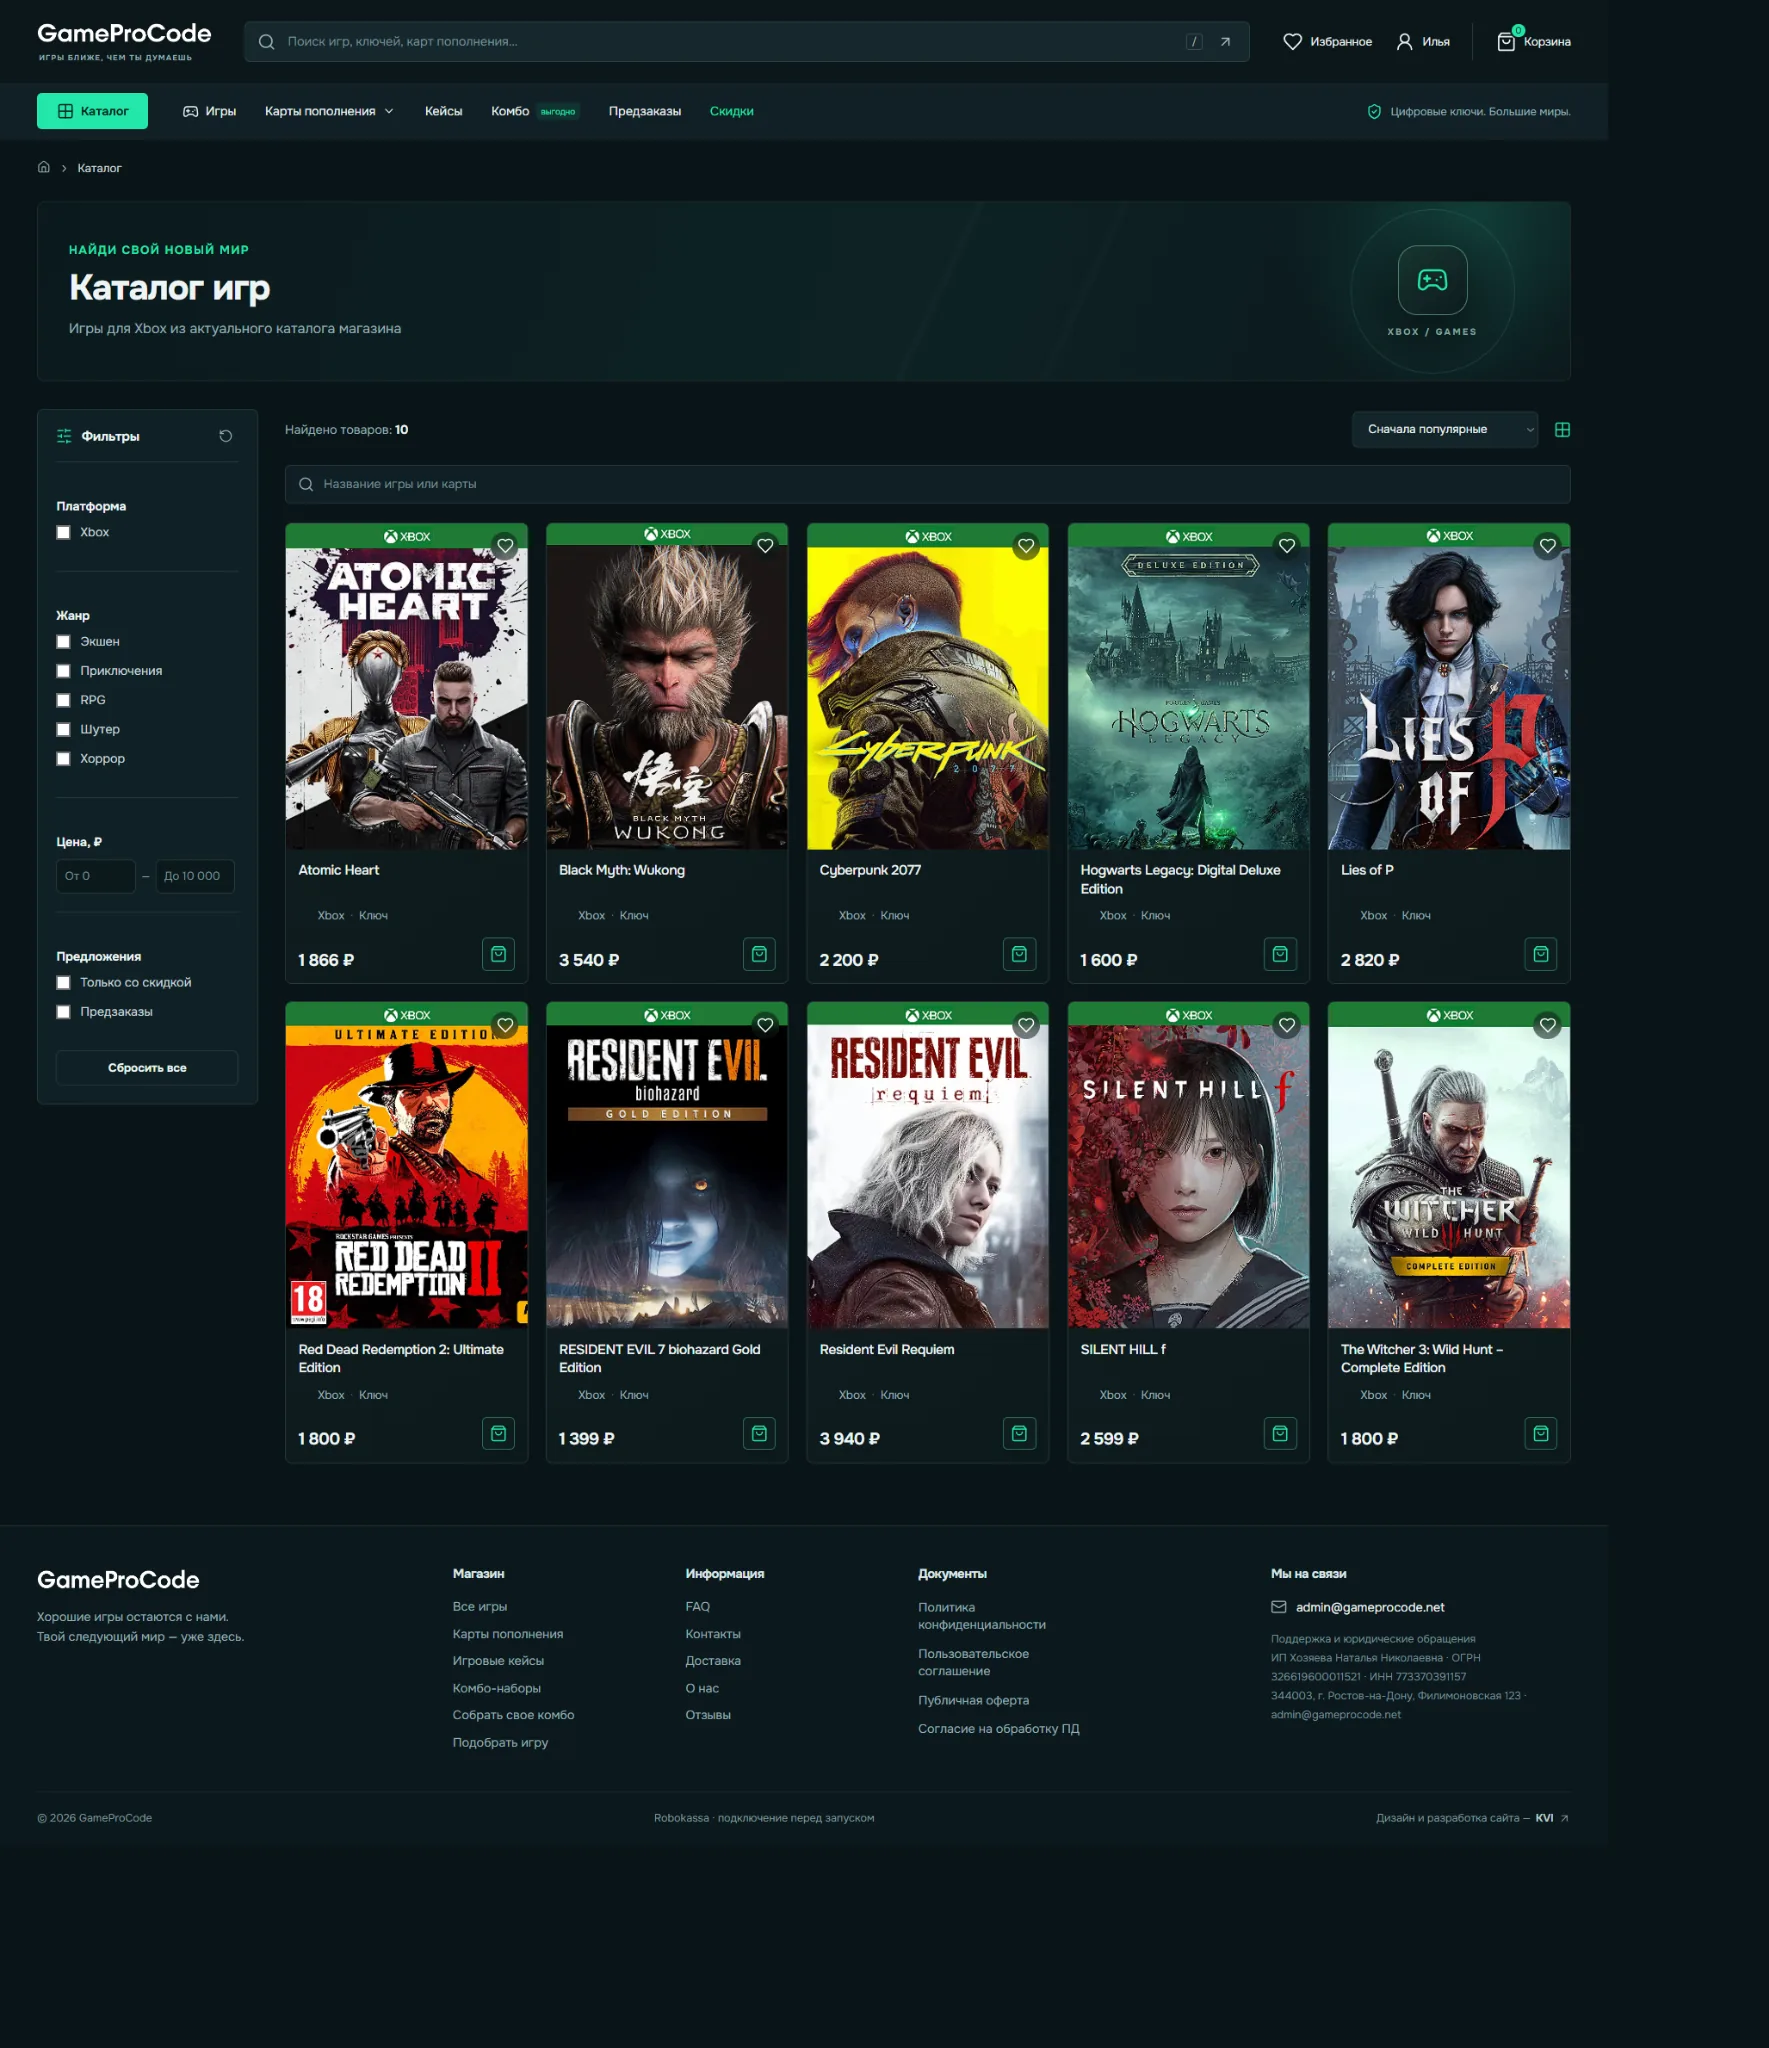Favorite The Witcher 3 with heart icon
Viewport: 1769px width, 2048px height.
tap(1548, 1025)
